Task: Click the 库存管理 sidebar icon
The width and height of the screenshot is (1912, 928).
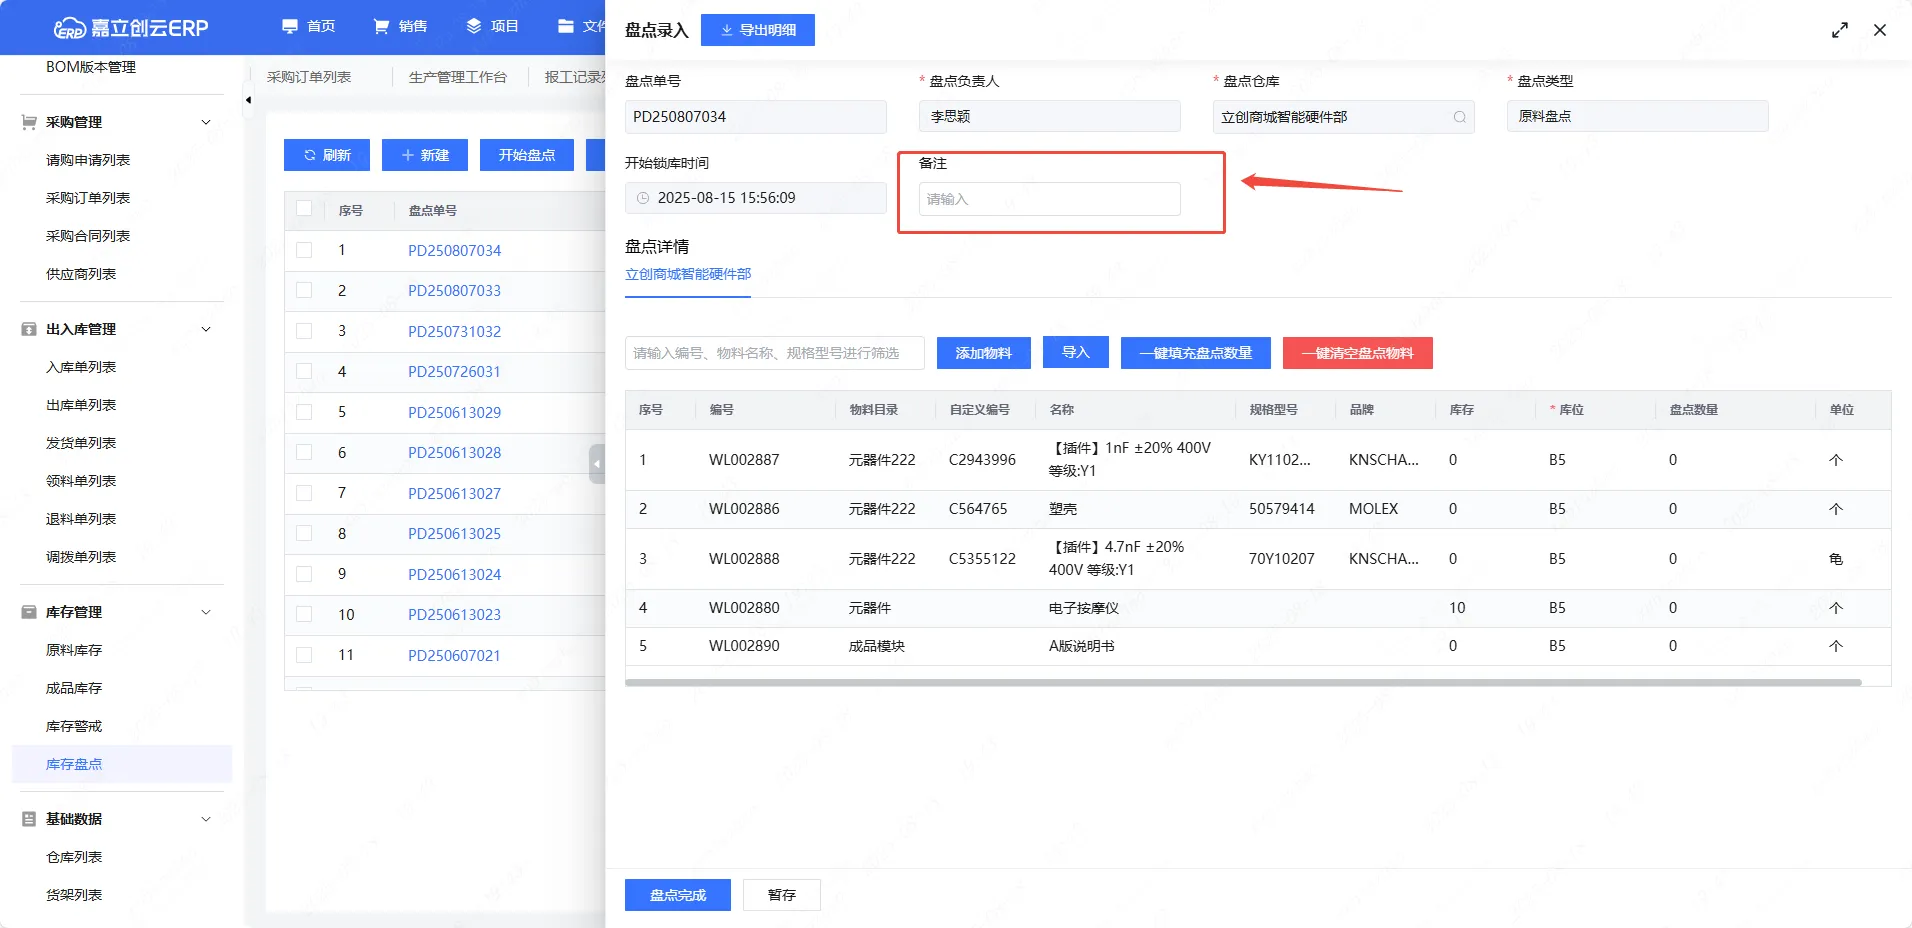Action: [29, 612]
